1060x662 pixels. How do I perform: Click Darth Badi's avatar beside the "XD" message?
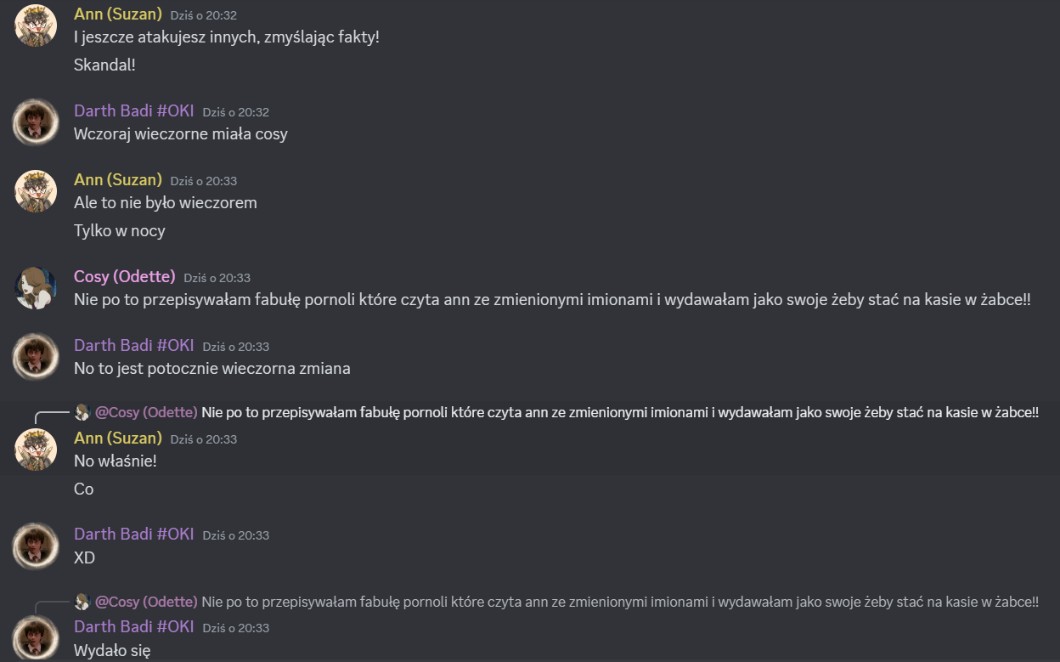click(x=35, y=545)
